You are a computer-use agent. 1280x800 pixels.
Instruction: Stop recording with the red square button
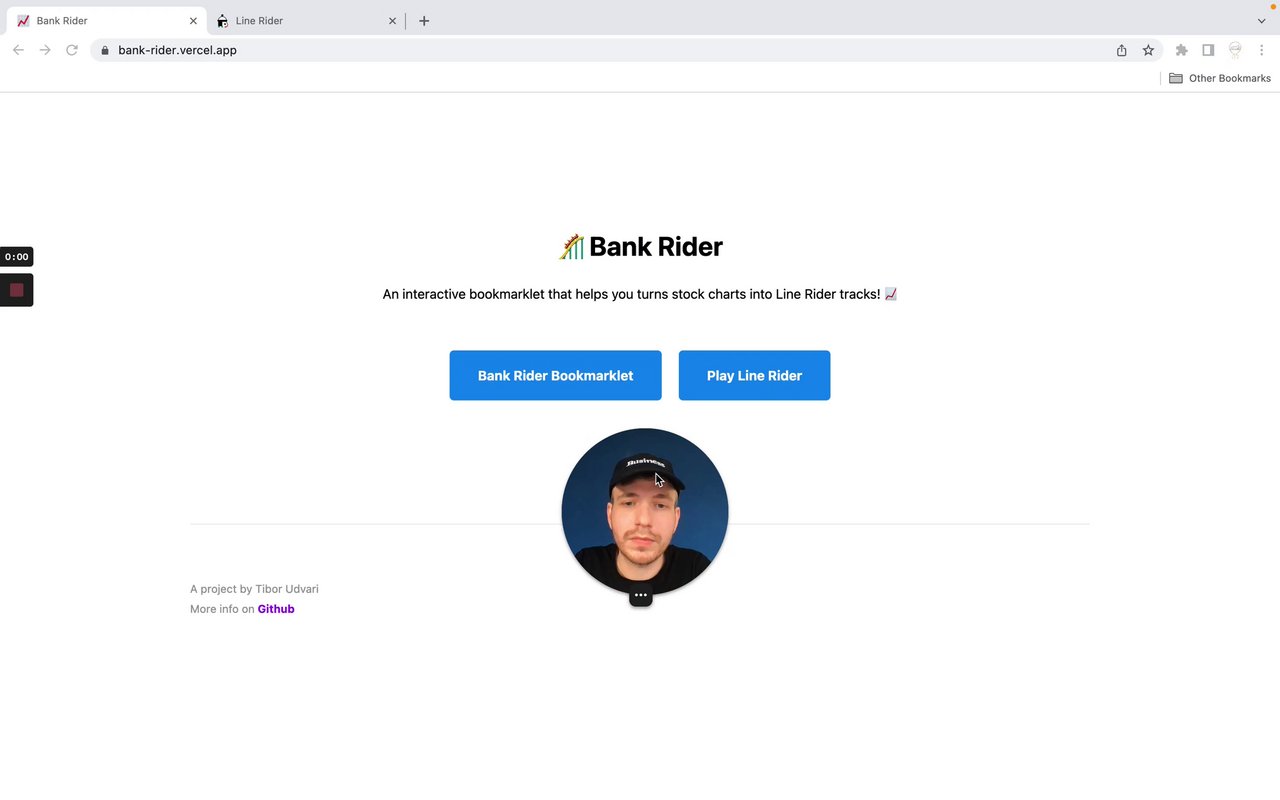[16, 290]
